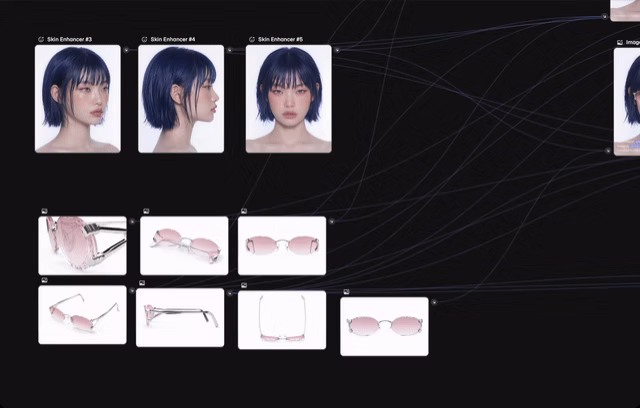Screen dimensions: 640x408
Task: Click output port of Skin Enhancer #5
Action: click(337, 50)
